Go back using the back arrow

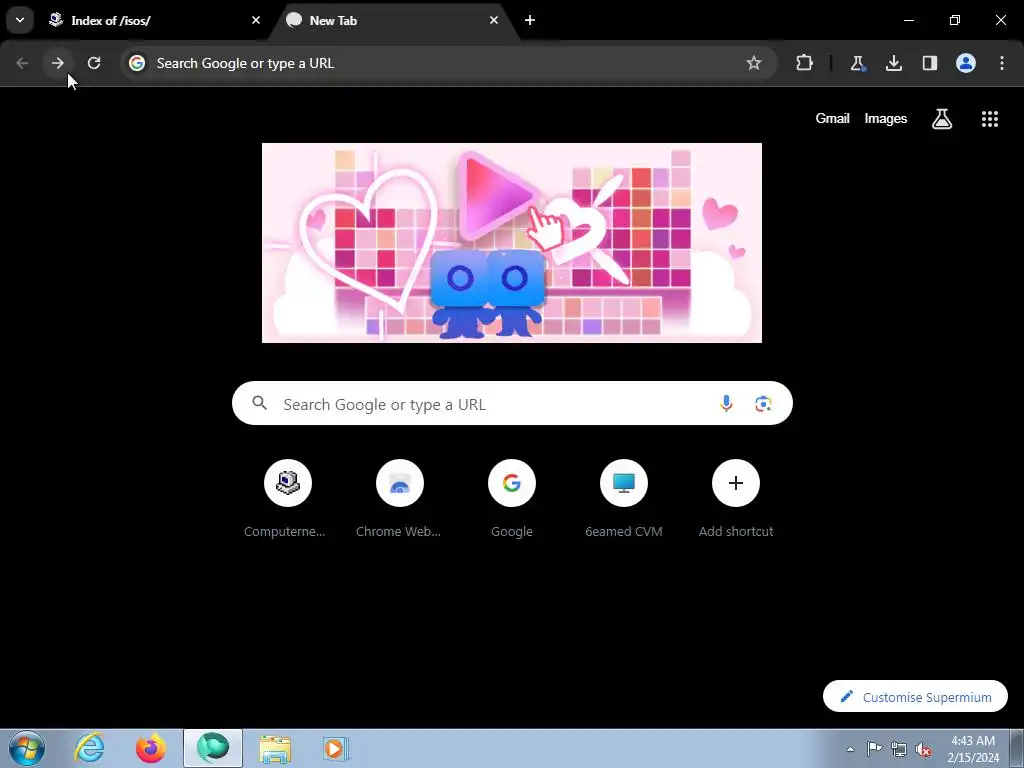click(x=22, y=63)
